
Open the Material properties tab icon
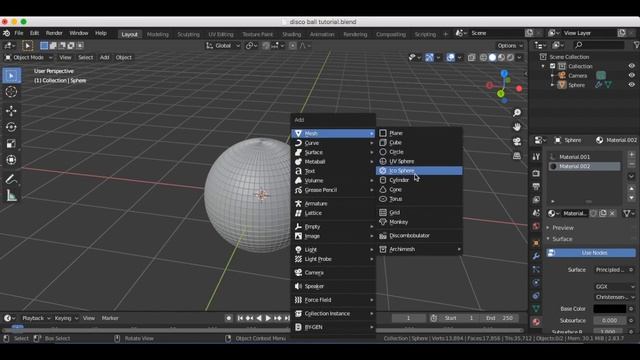pyautogui.click(x=536, y=322)
